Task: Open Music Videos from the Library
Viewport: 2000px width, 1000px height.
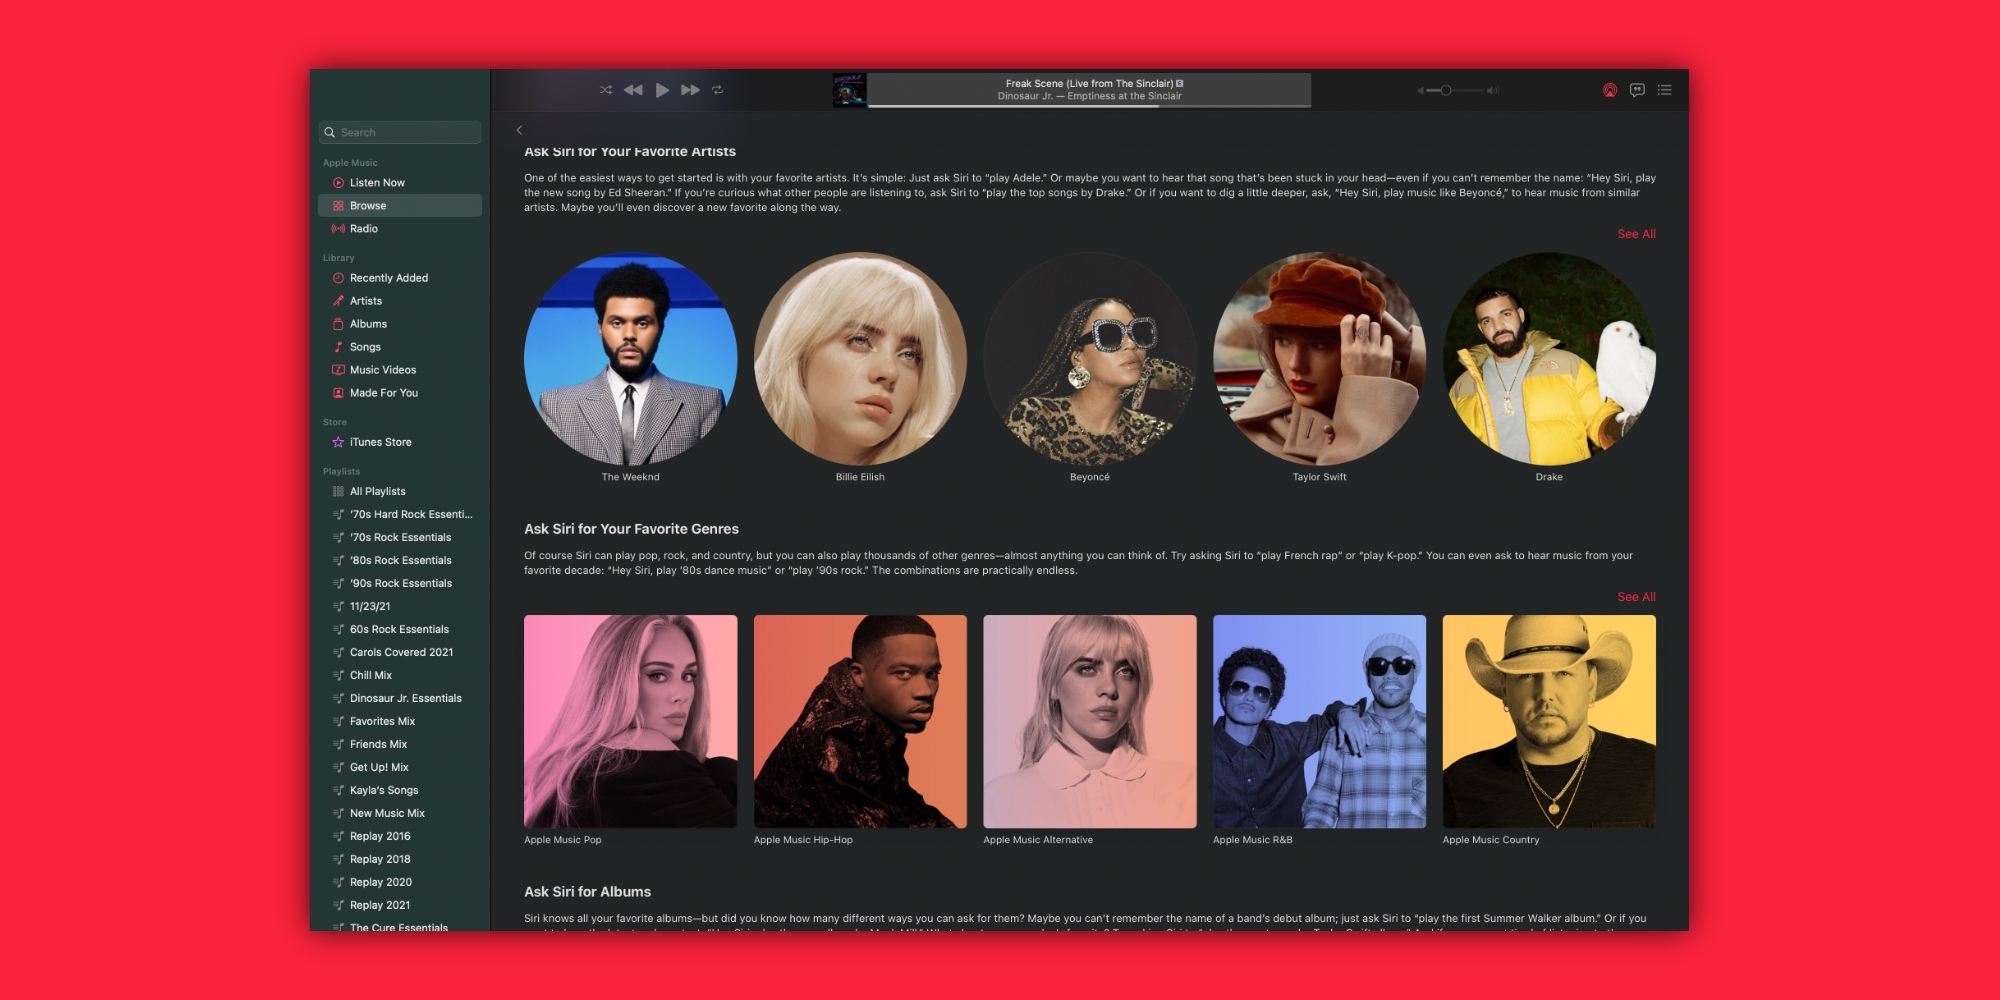Action: tap(383, 369)
